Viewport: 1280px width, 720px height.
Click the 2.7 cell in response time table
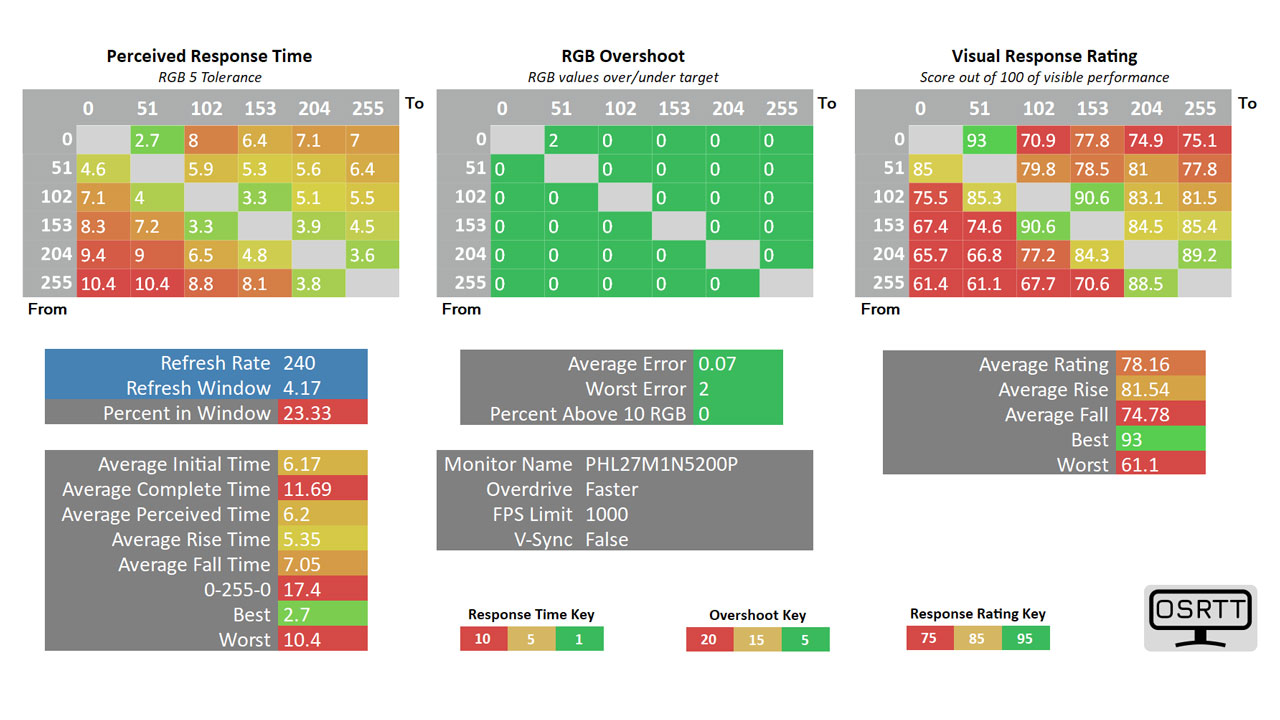click(x=157, y=139)
